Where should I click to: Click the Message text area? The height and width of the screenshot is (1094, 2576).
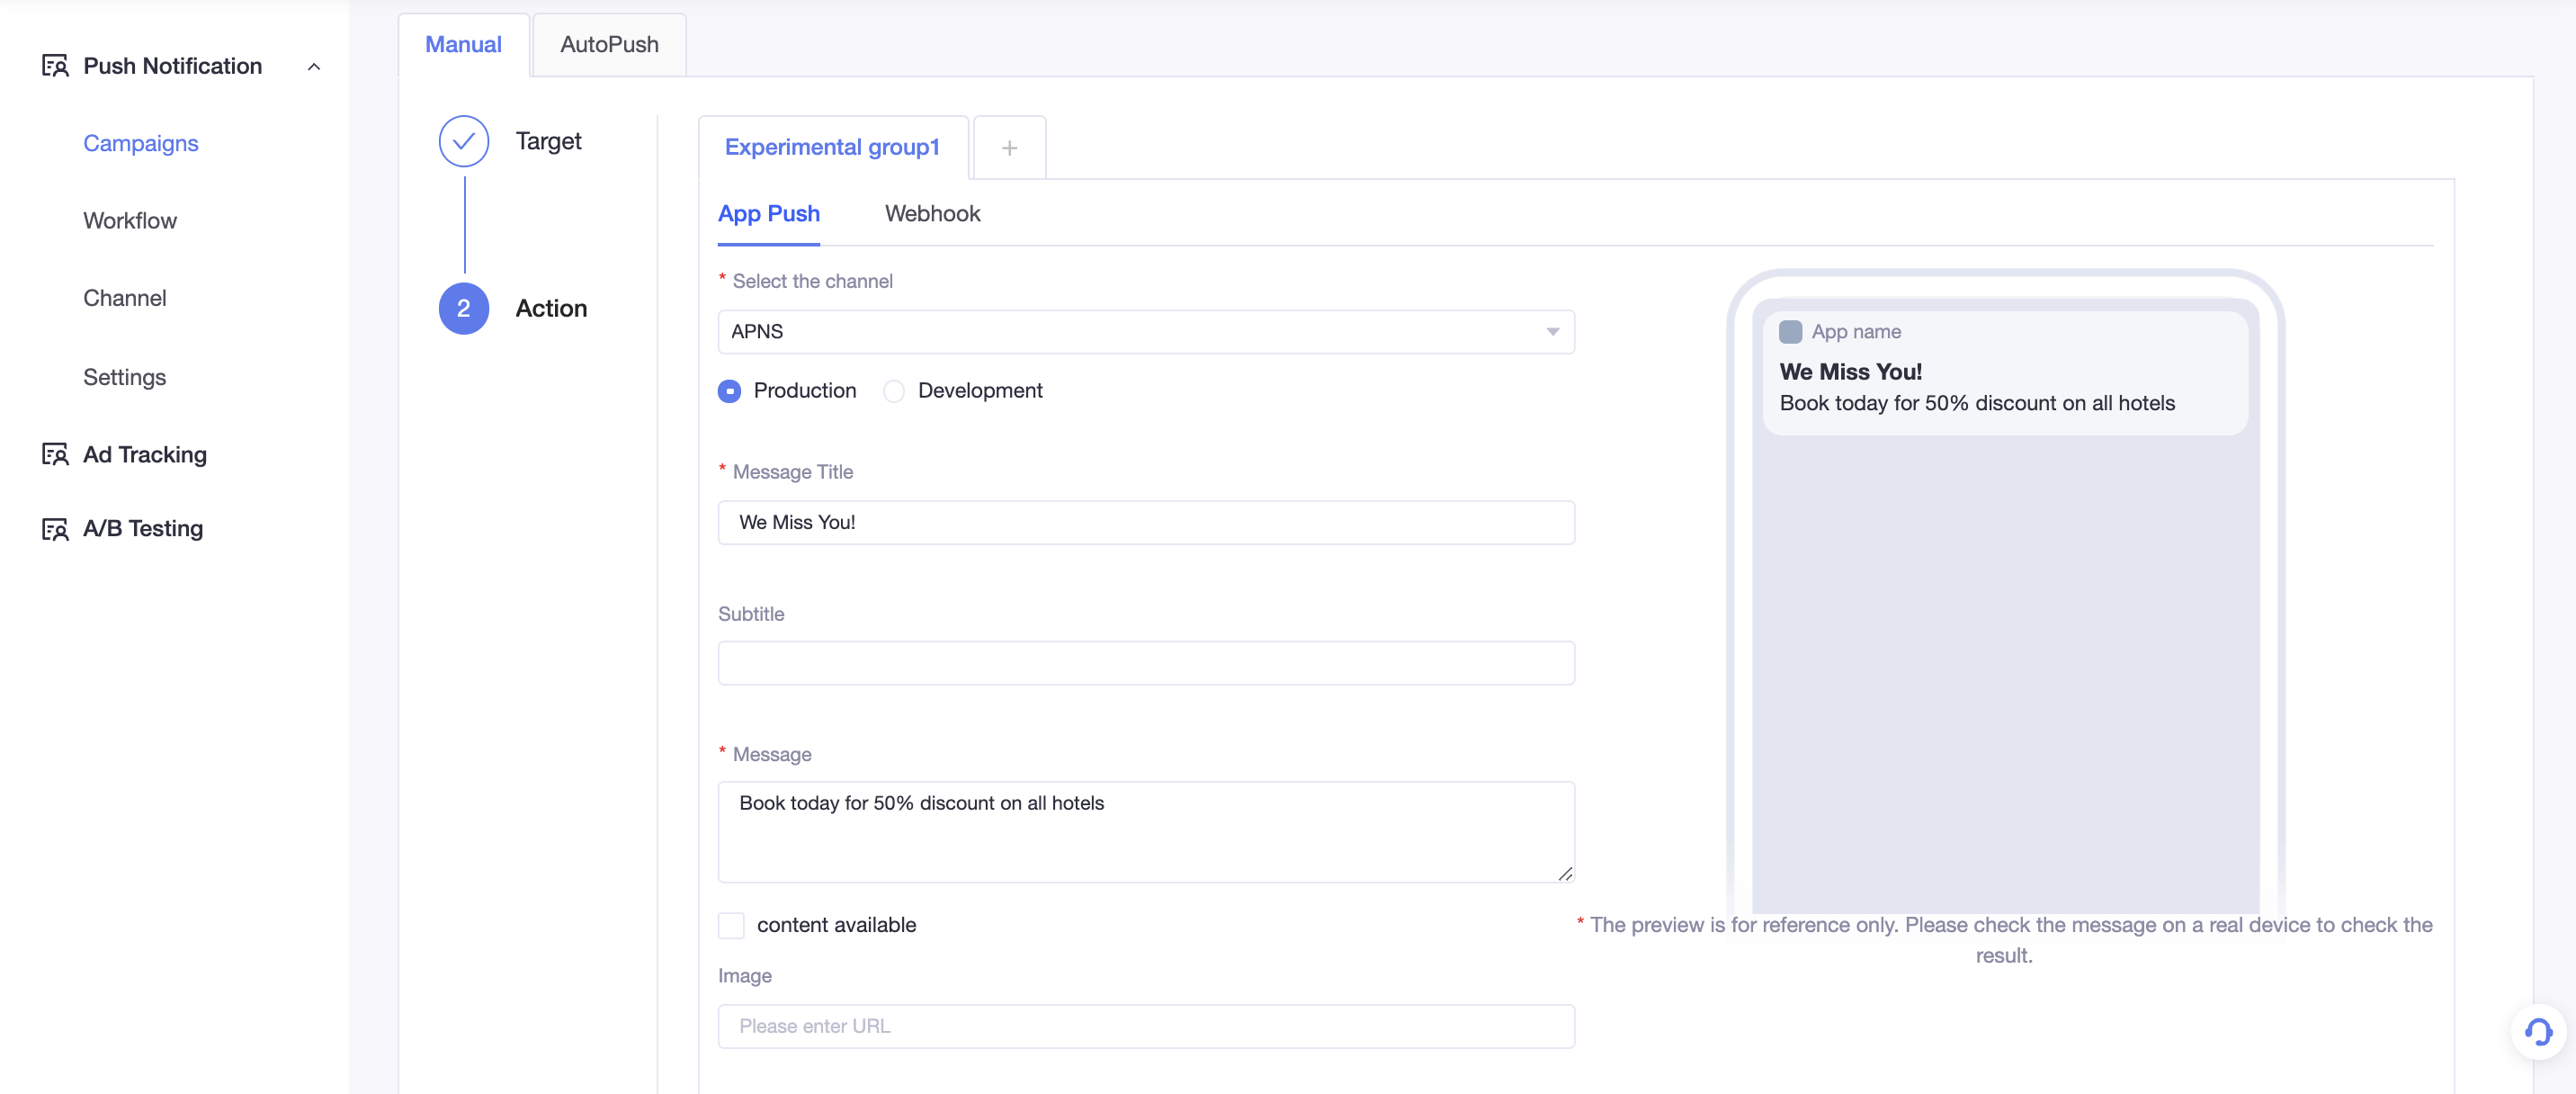1146,832
